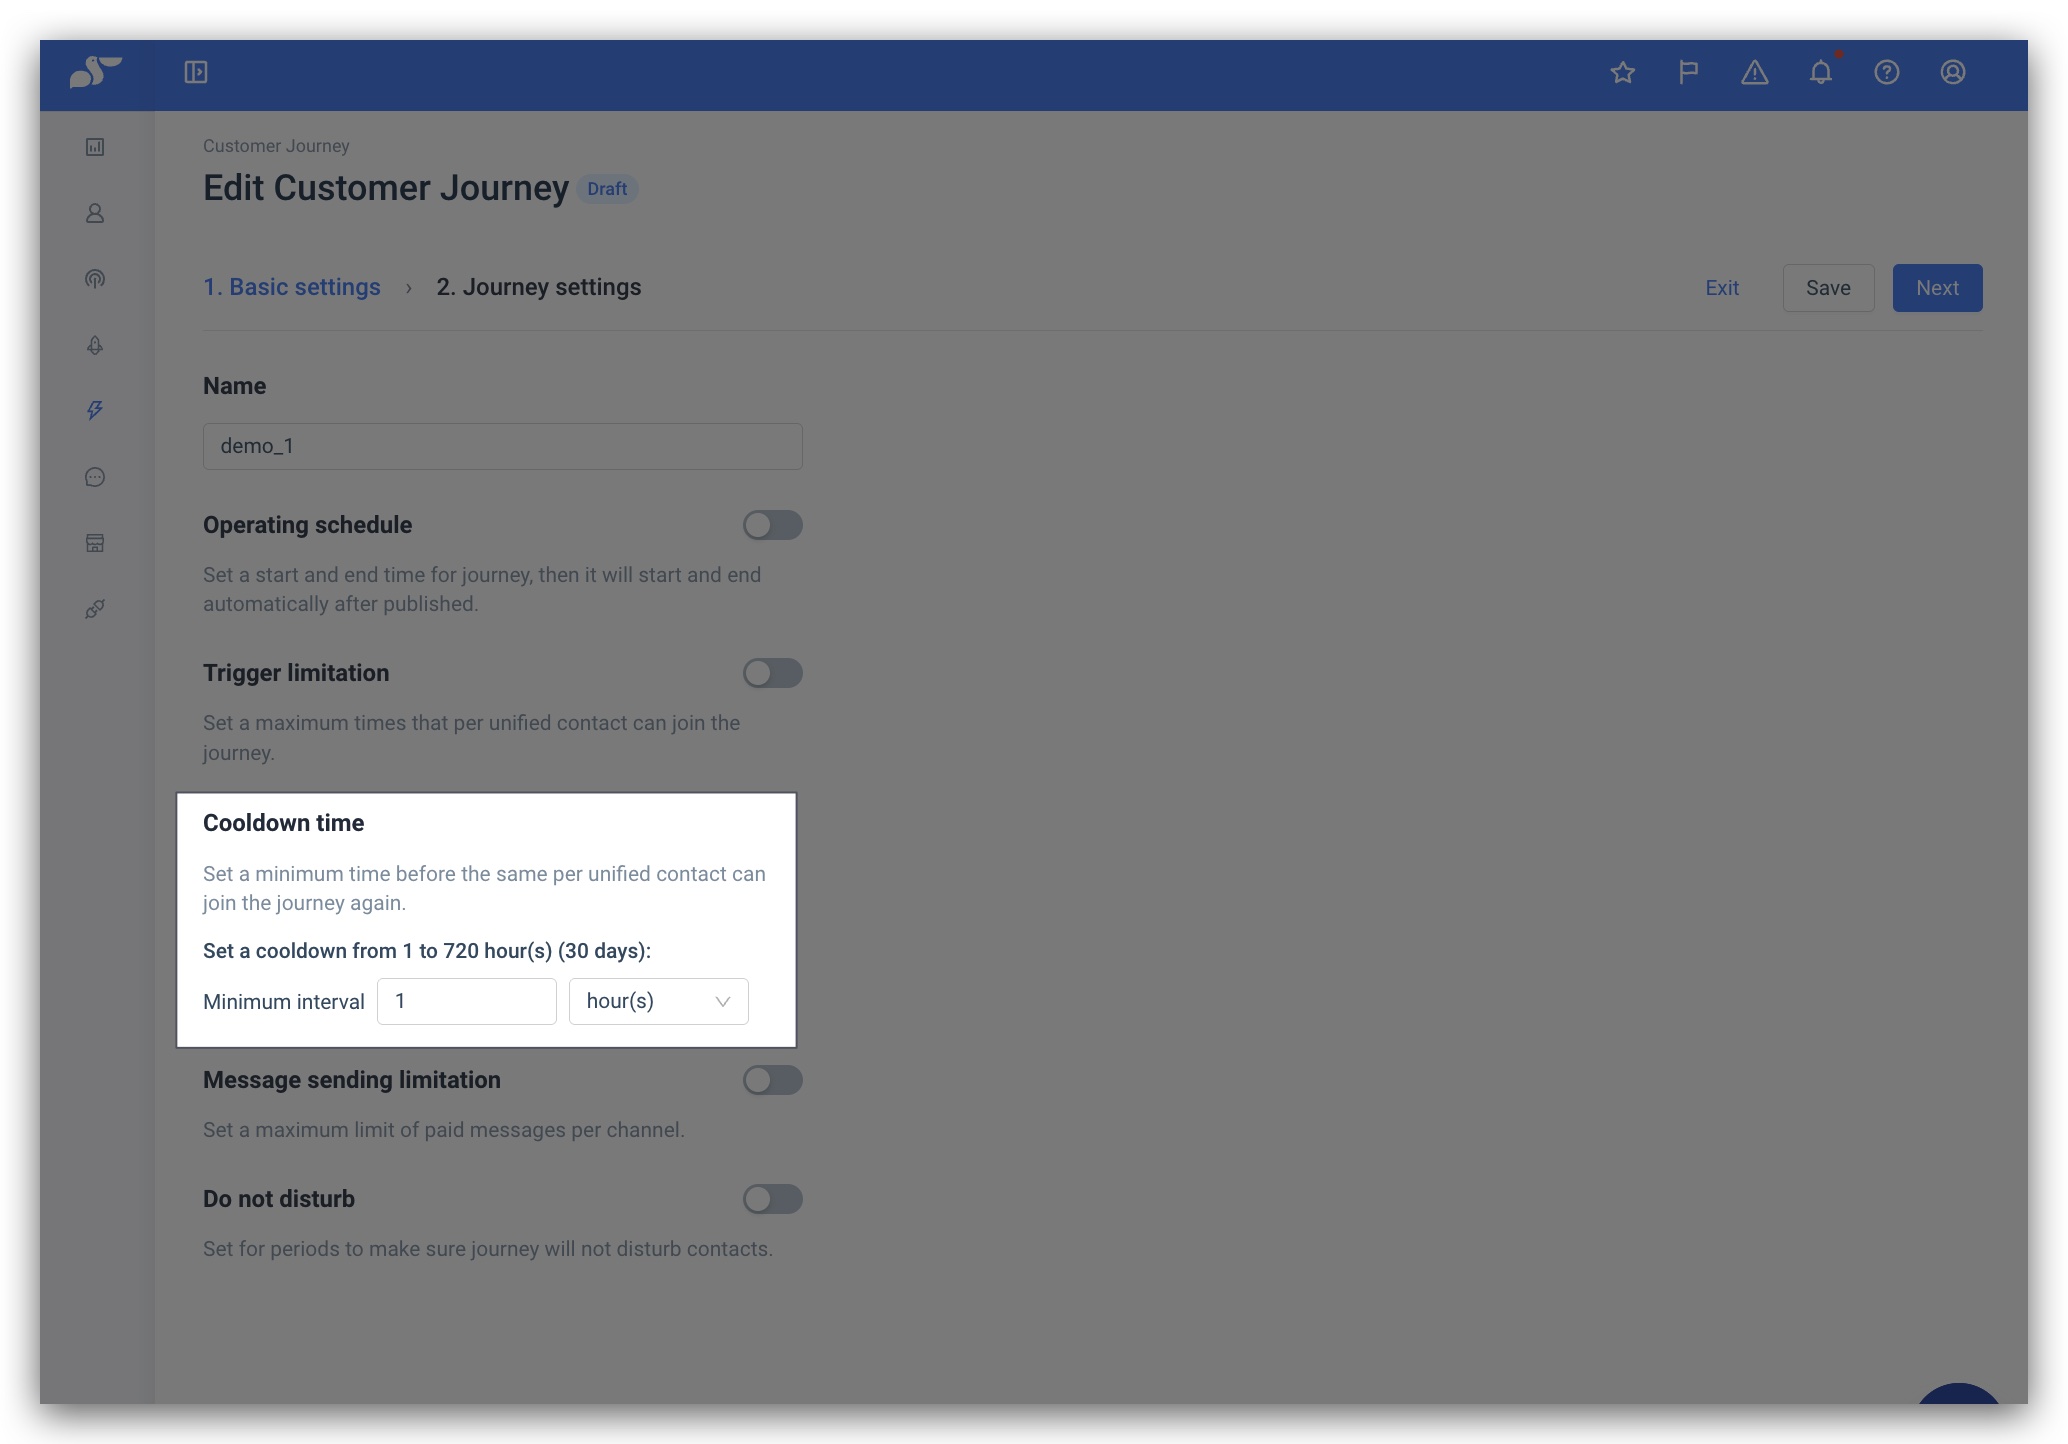Image resolution: width=2068 pixels, height=1444 pixels.
Task: Enable the Do not disturb toggle
Action: pos(772,1199)
